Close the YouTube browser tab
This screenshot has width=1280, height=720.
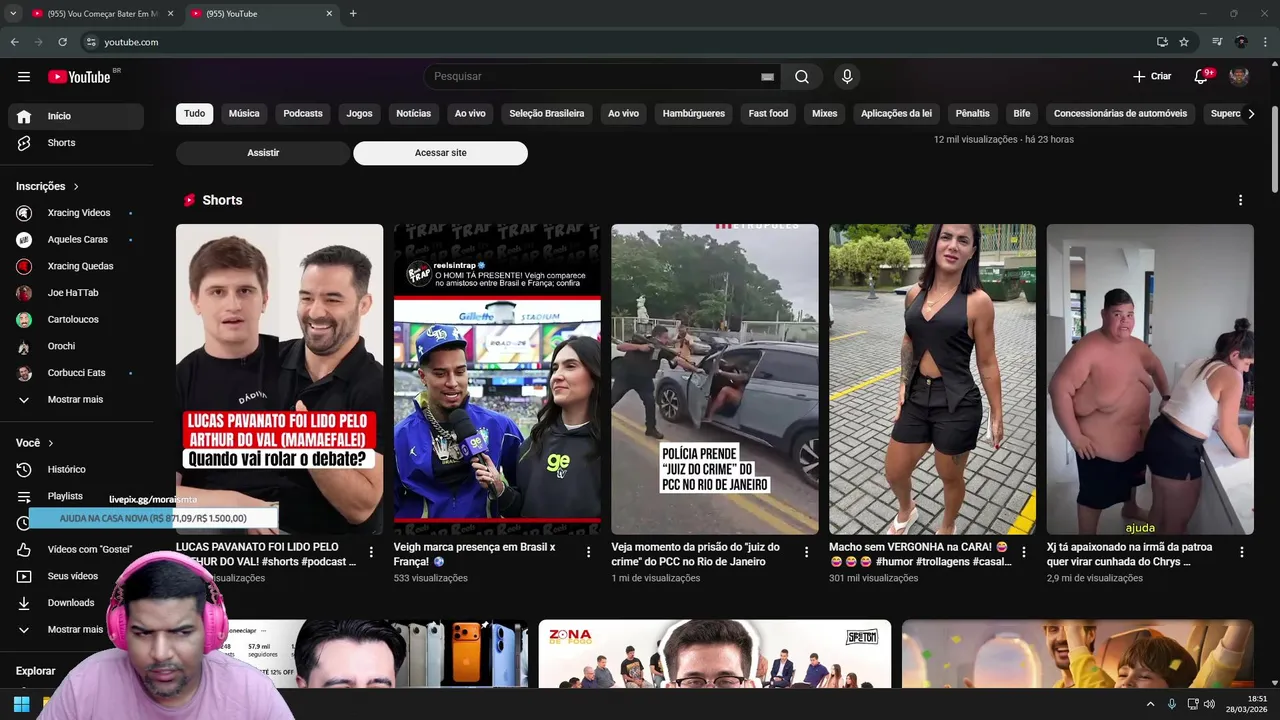point(329,14)
